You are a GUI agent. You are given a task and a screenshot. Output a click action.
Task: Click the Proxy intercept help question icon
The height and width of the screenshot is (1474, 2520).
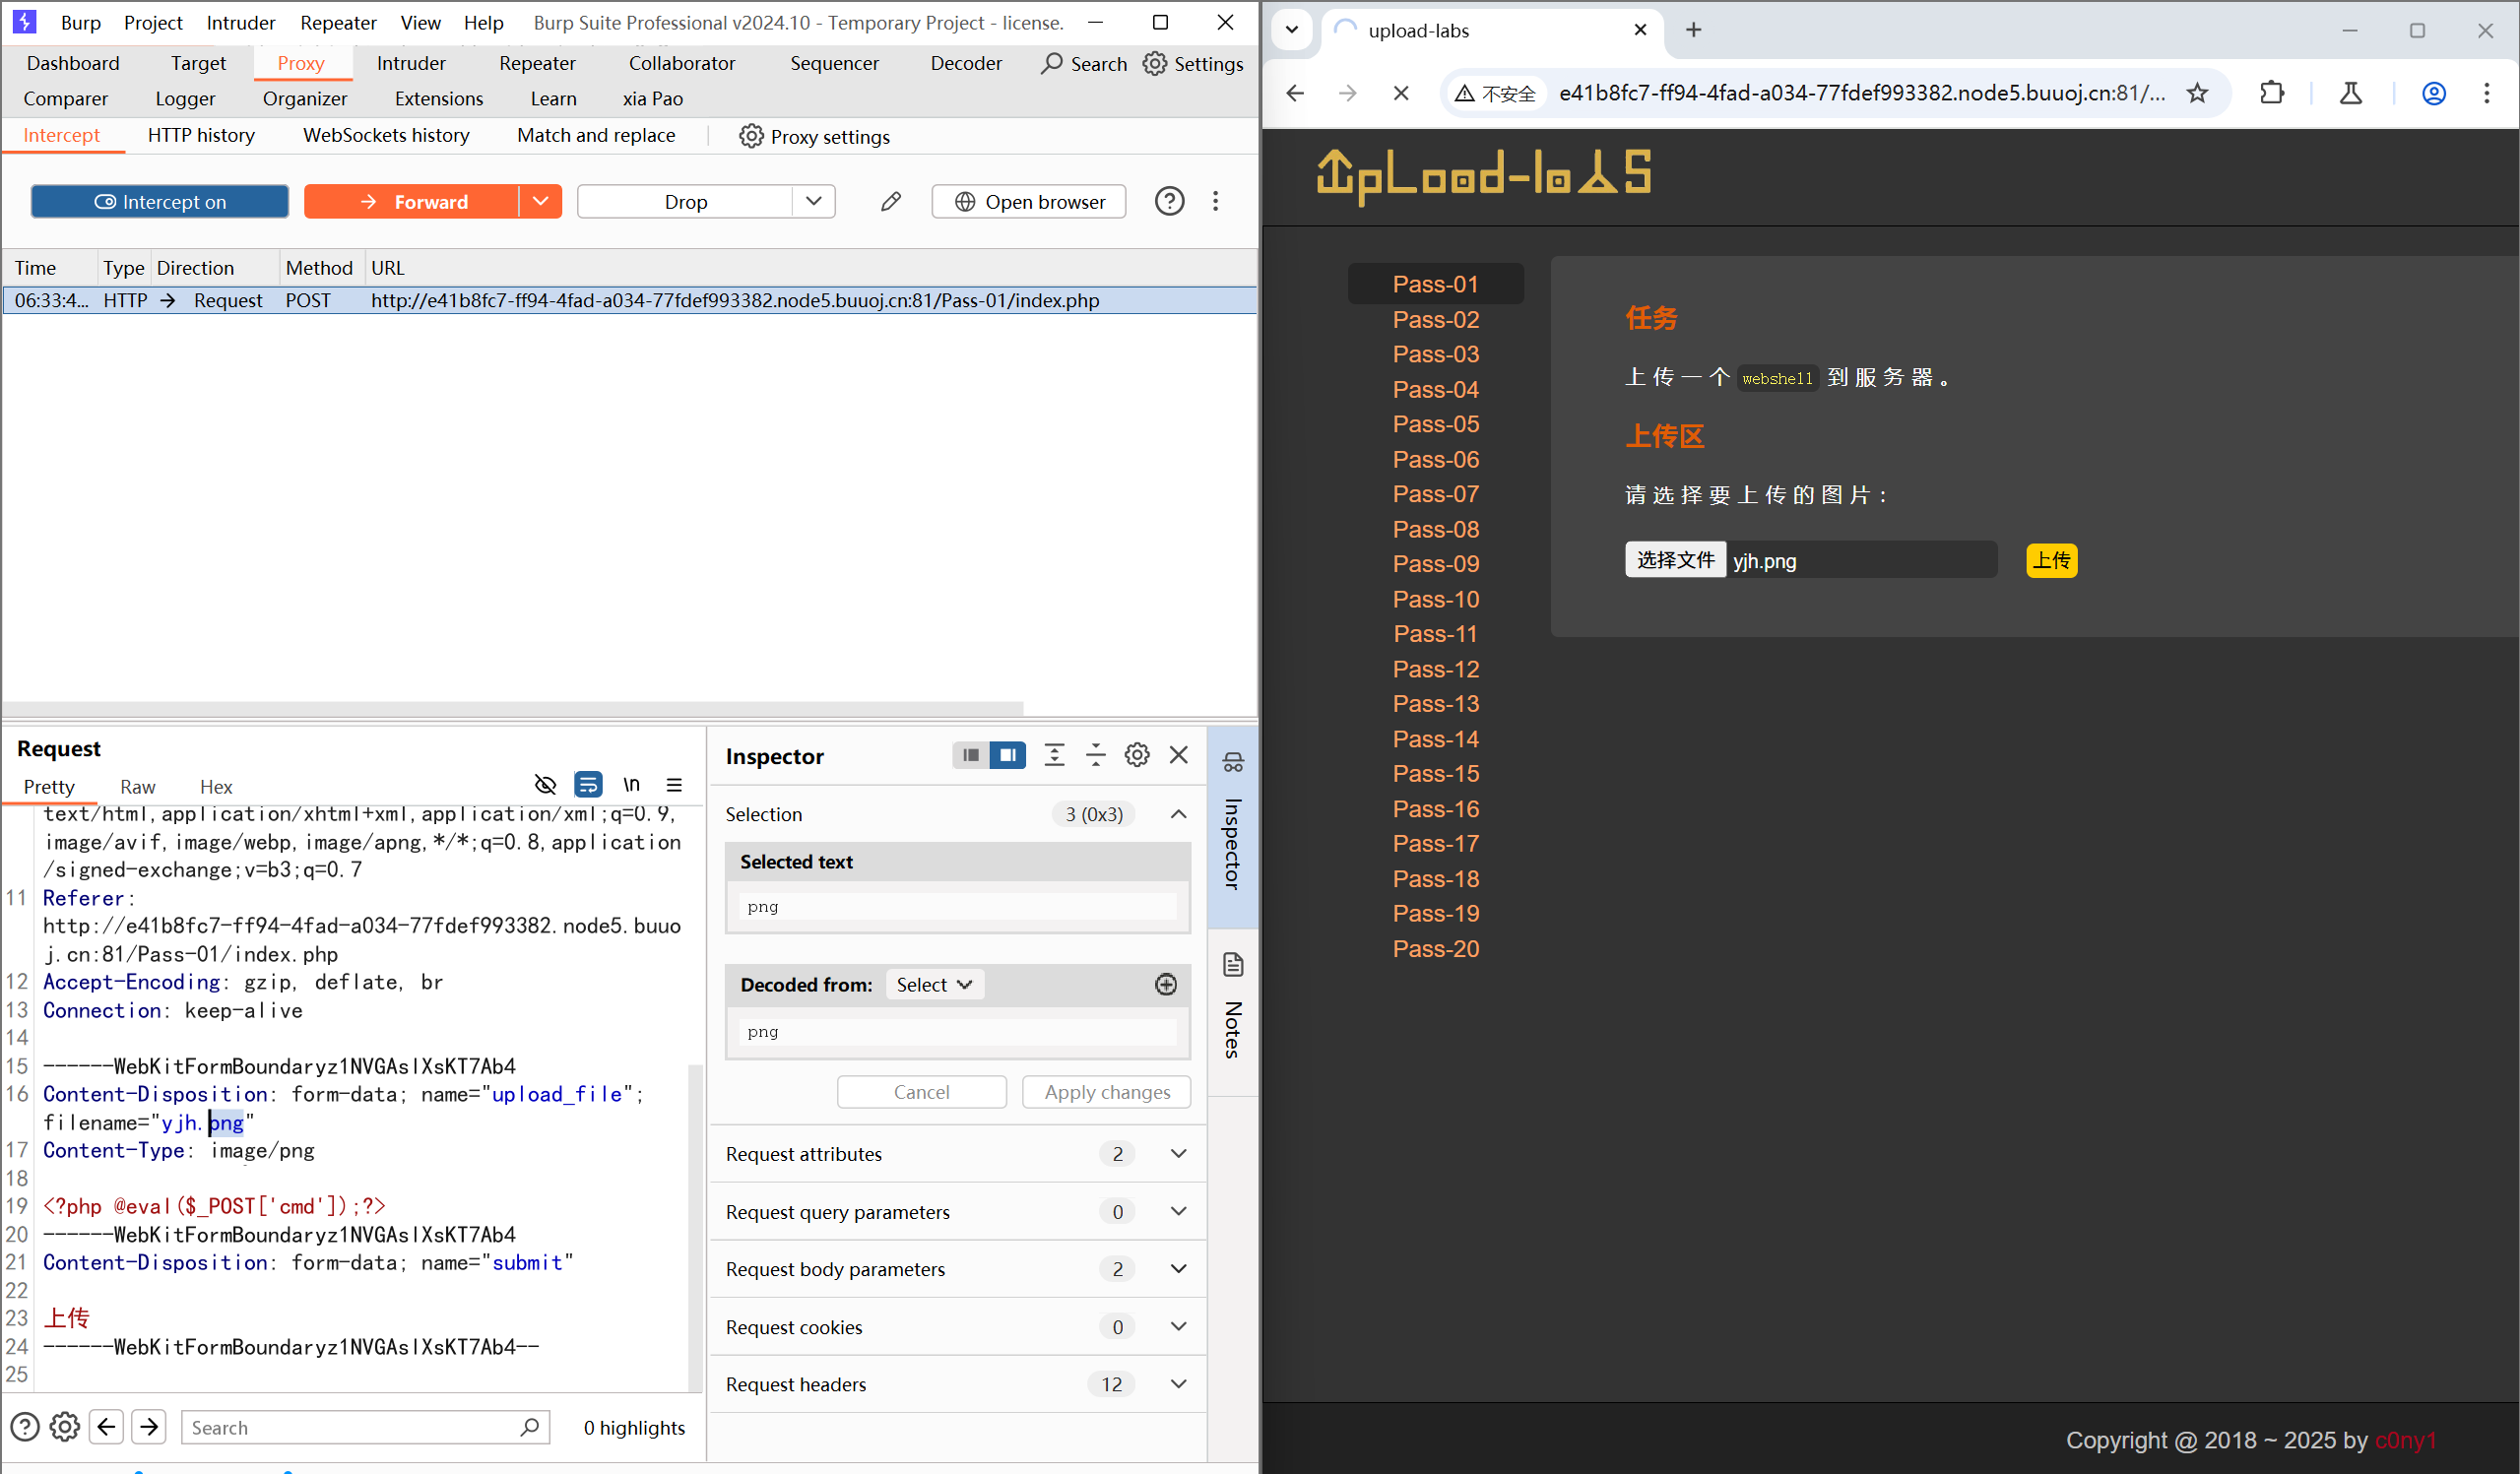[1169, 201]
